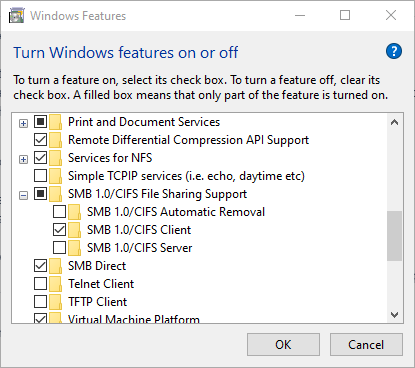Uncheck the SMB 1.0/CIFS Client checkbox
Viewport: 415px width, 368px height.
click(59, 230)
